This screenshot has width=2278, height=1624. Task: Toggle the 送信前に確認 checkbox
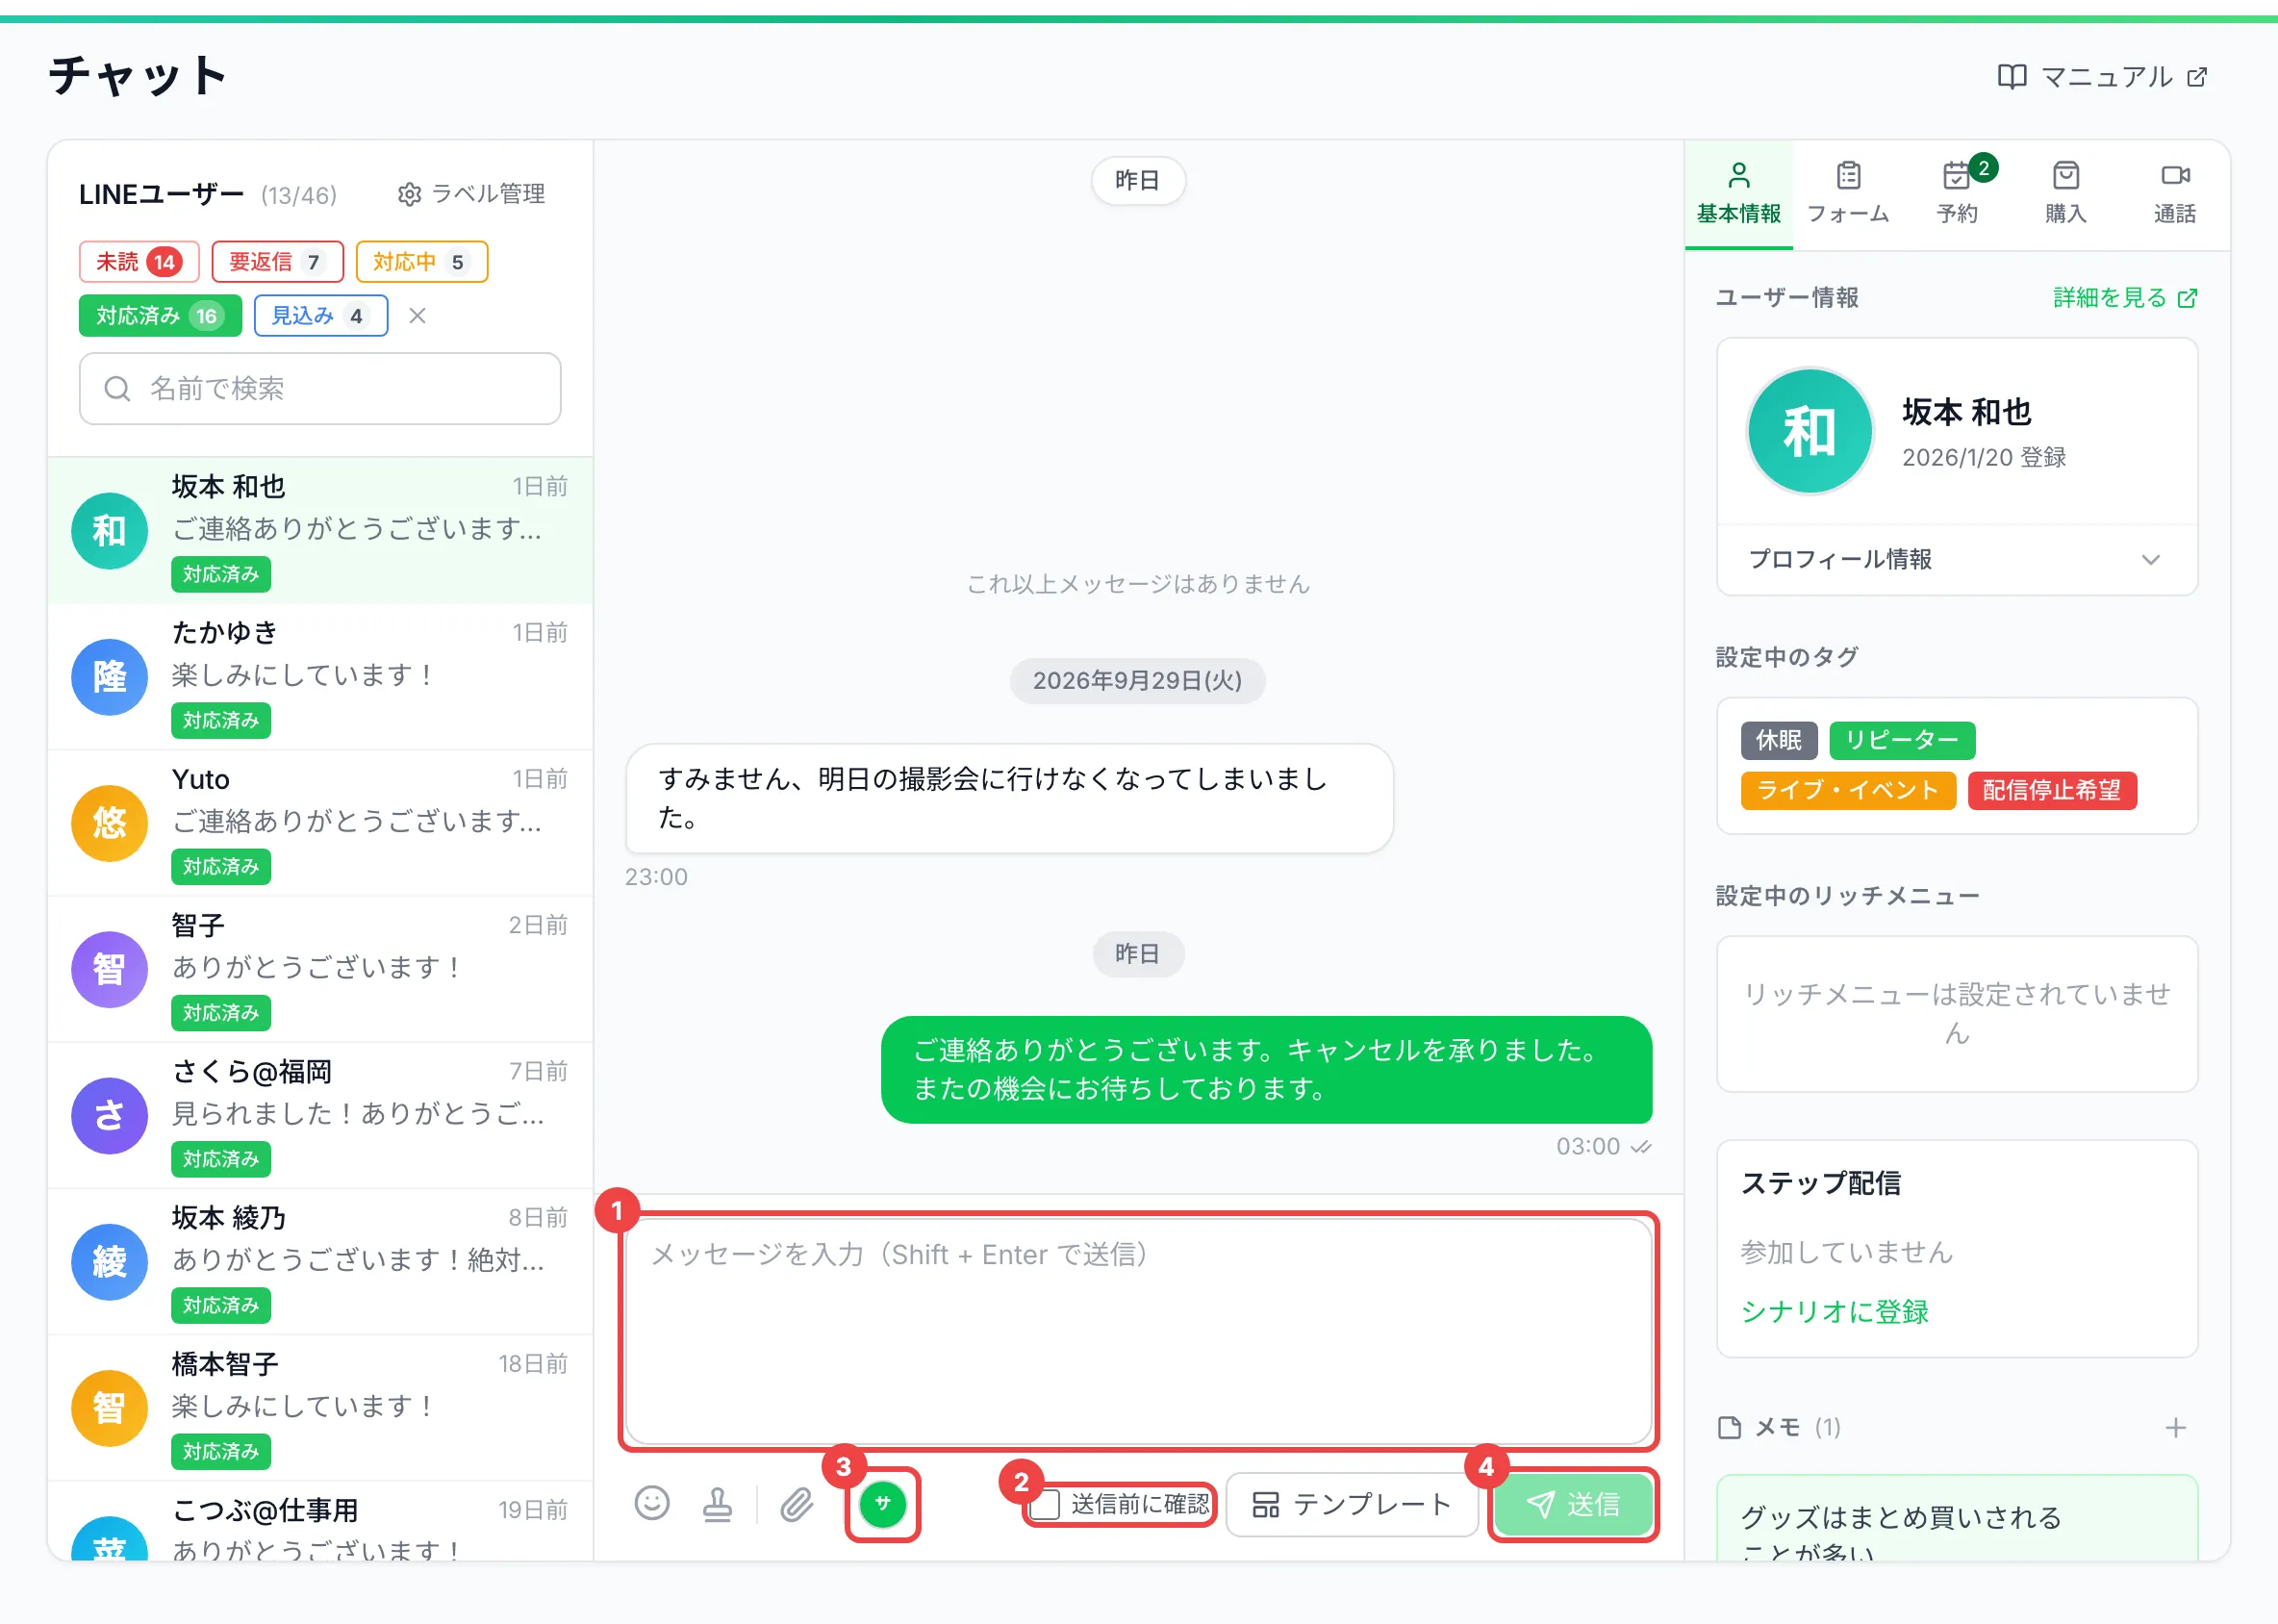1045,1504
